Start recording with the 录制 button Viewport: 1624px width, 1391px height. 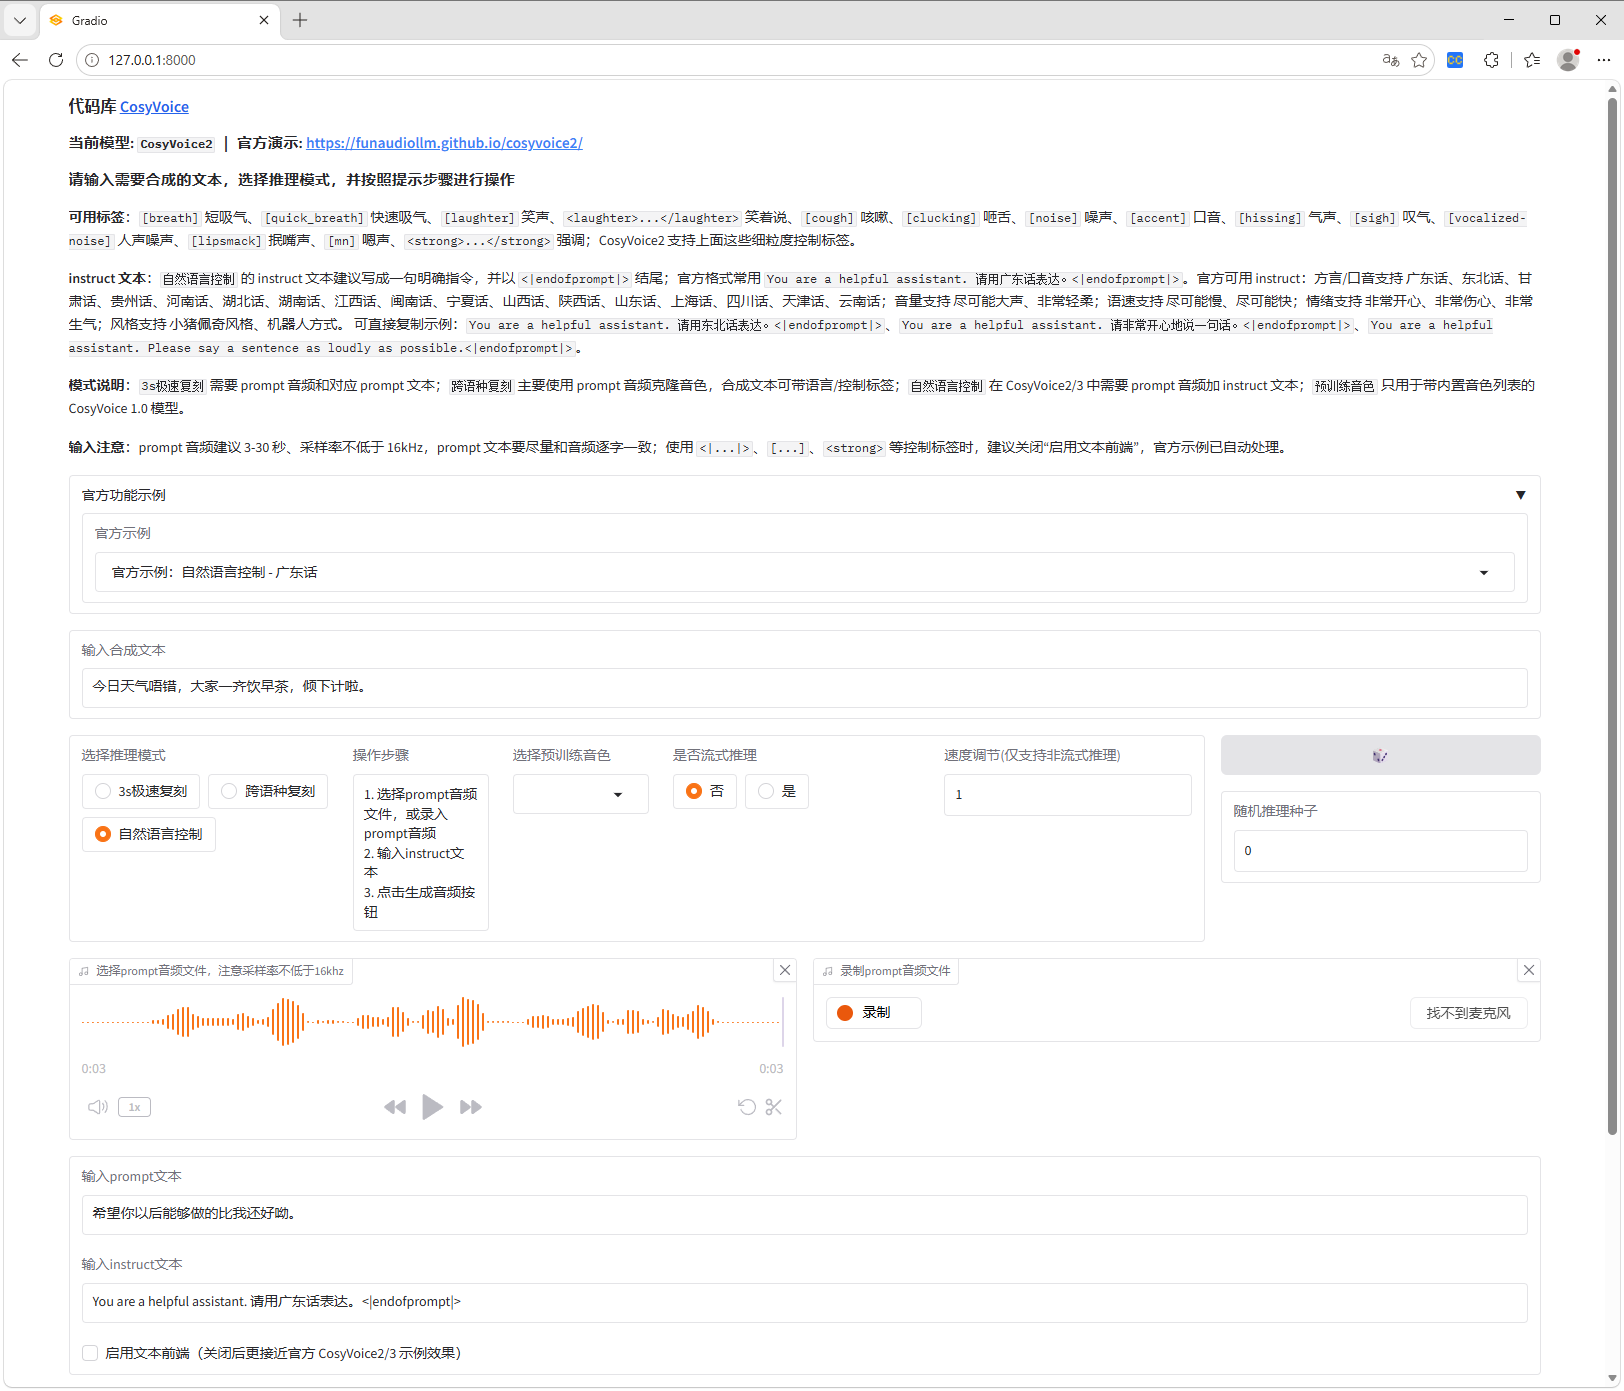[x=874, y=1013]
